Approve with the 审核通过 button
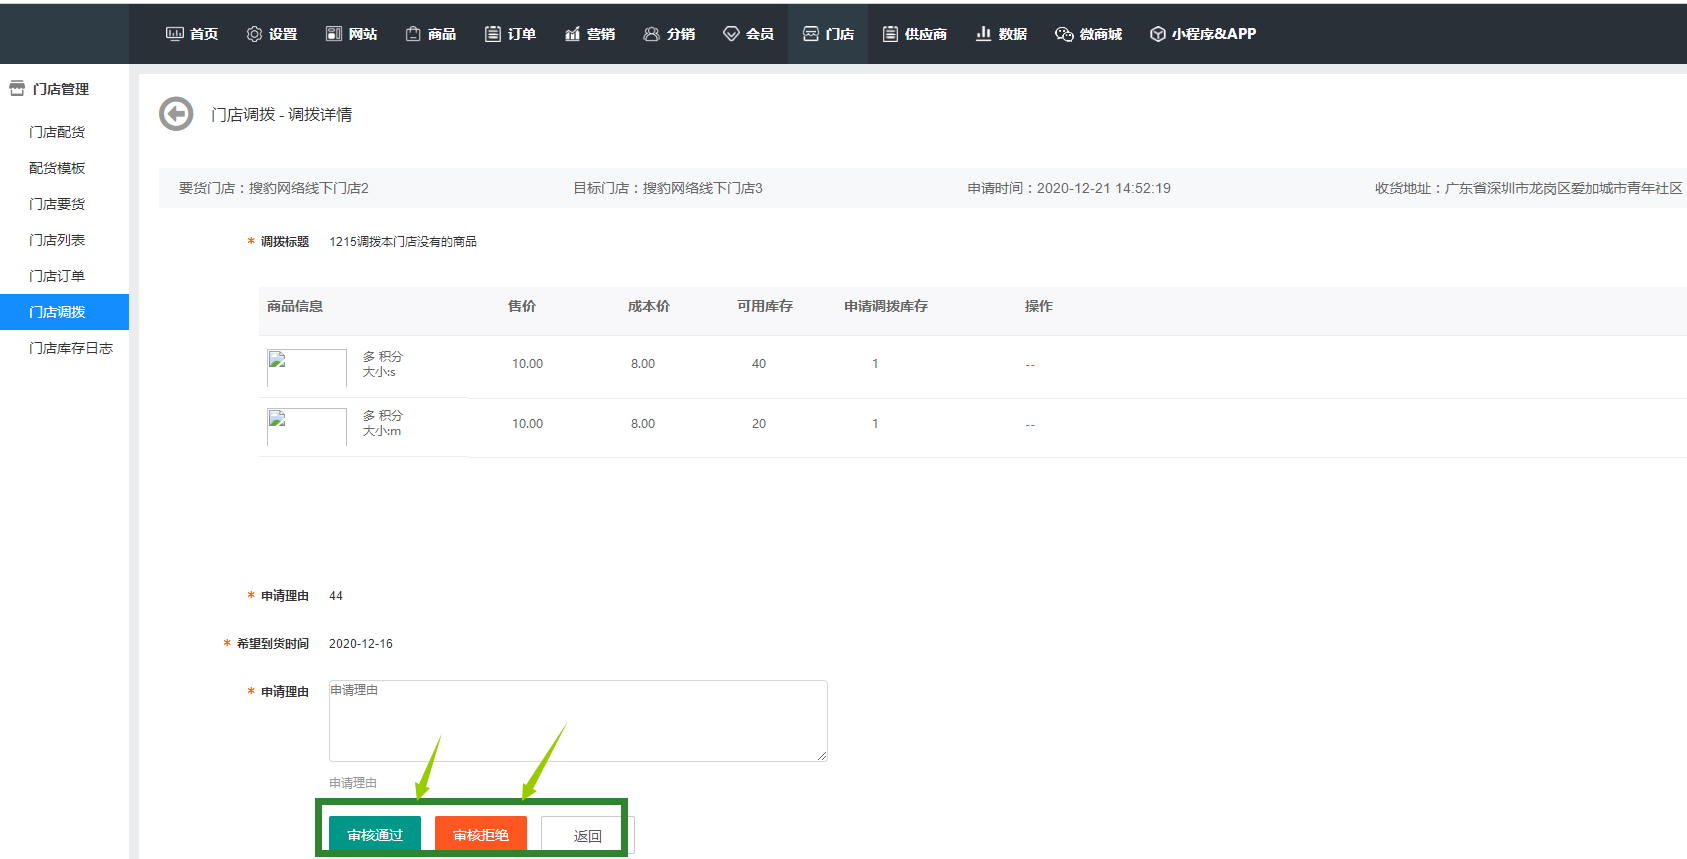 [375, 835]
